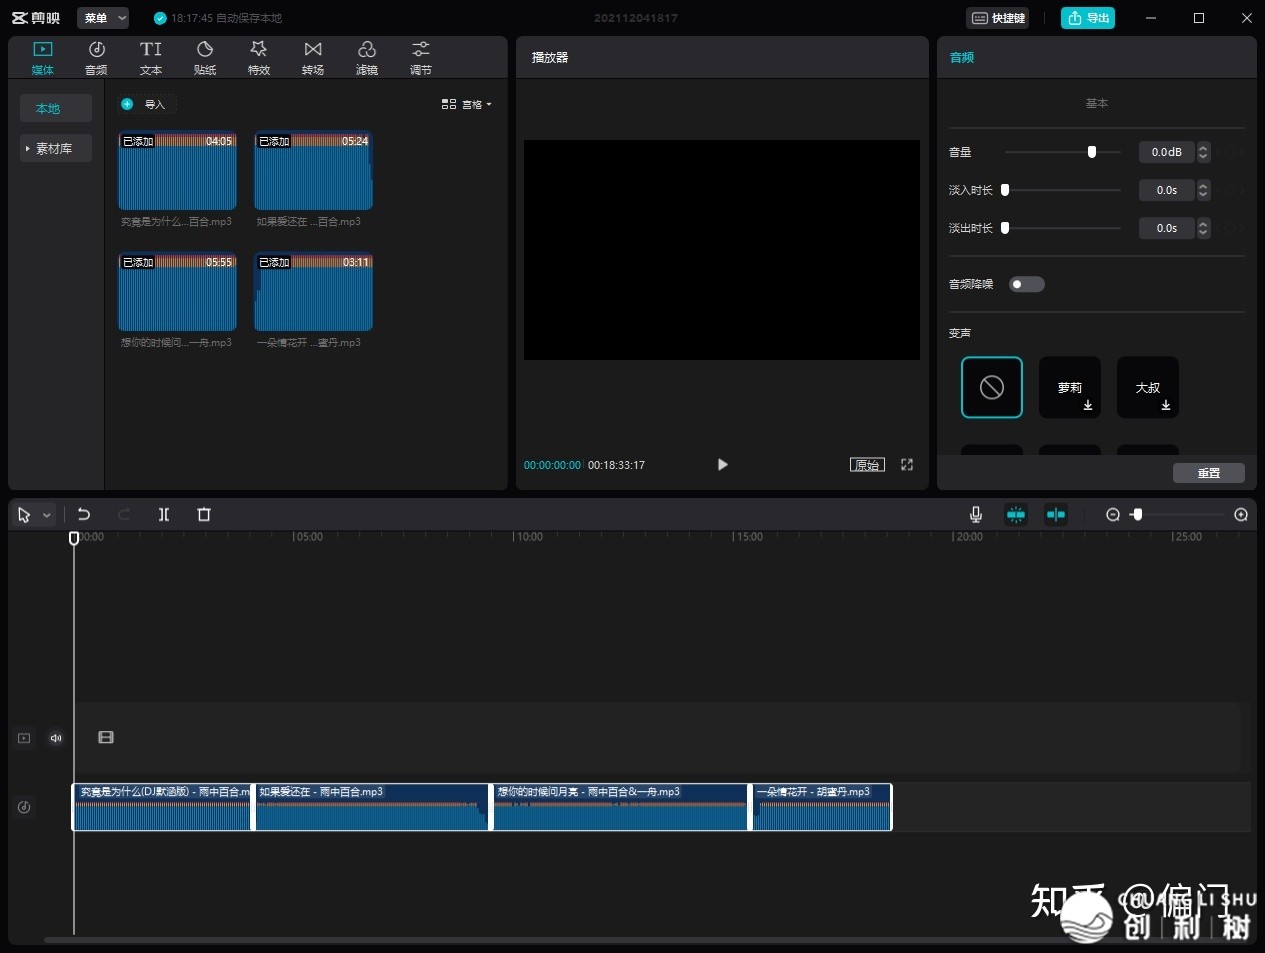Click the redo icon
Viewport: 1265px width, 953px height.
point(124,514)
